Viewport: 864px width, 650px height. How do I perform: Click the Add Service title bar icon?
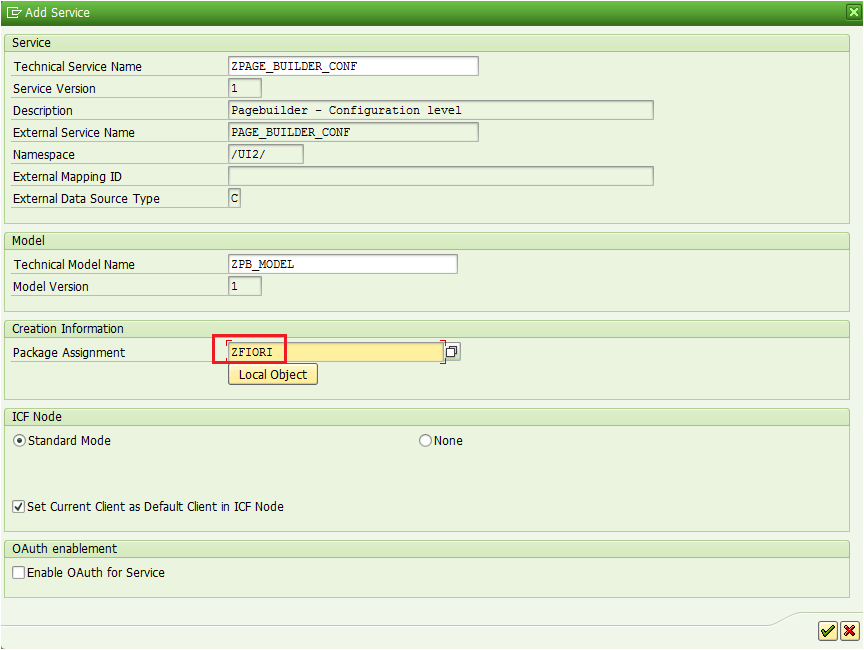[14, 12]
